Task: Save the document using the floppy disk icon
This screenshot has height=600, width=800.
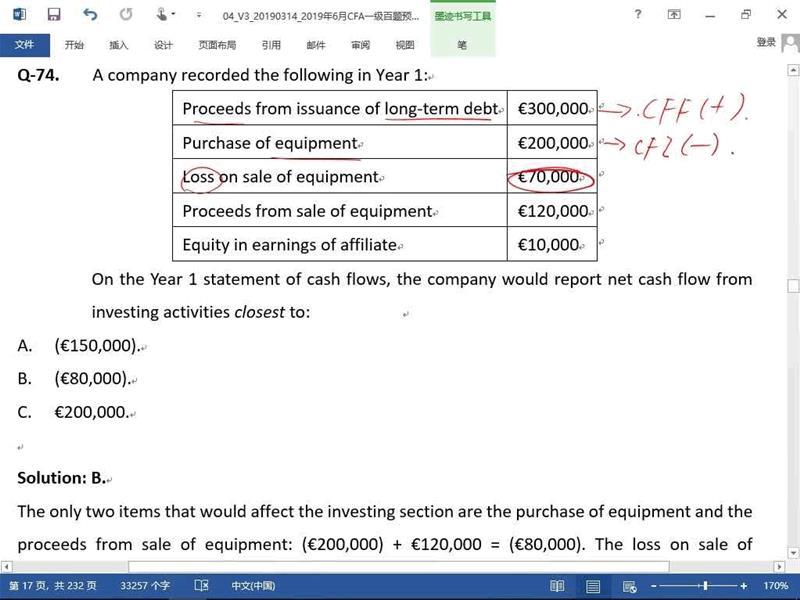Action: click(54, 14)
